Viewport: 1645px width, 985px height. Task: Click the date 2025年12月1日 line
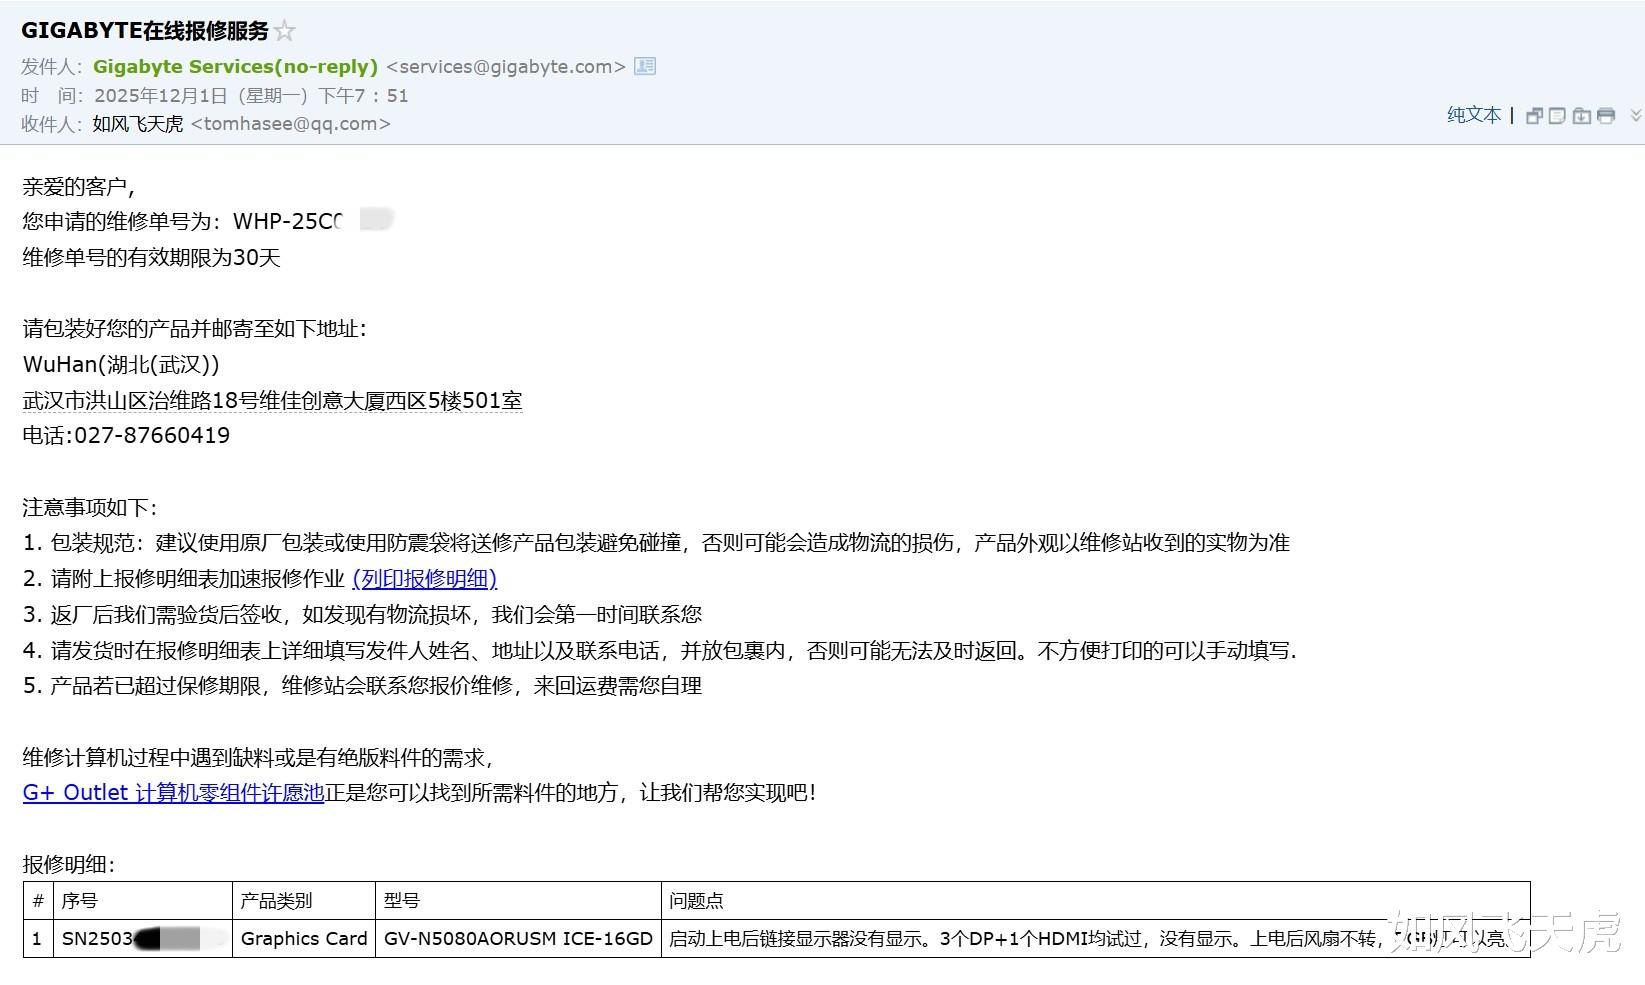(251, 96)
